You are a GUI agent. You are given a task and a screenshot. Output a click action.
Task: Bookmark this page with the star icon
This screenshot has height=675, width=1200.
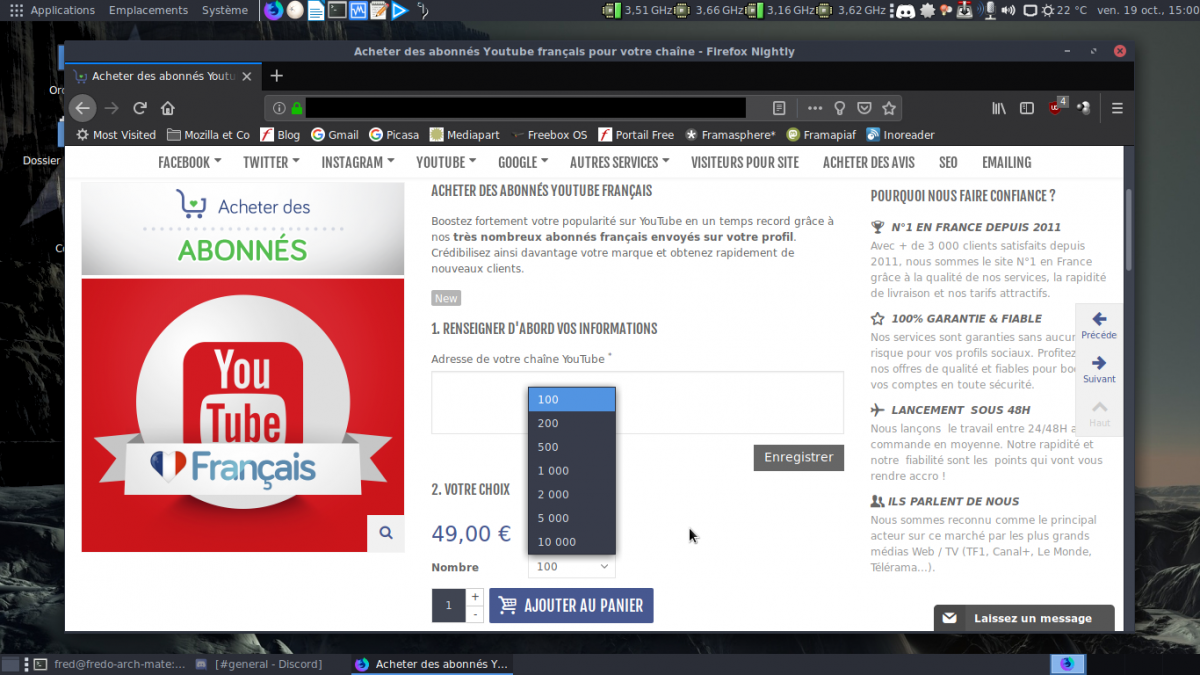click(889, 108)
